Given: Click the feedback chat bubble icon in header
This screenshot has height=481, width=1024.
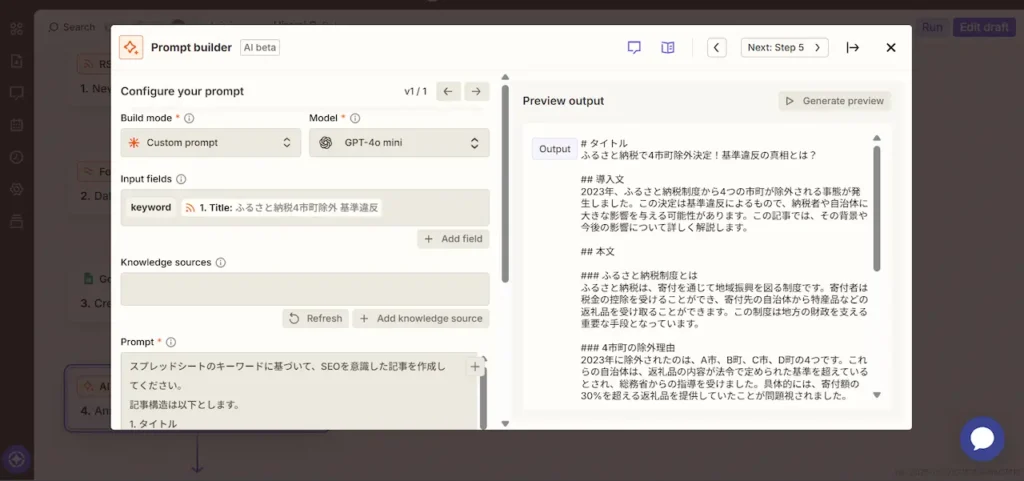Looking at the screenshot, I should (634, 47).
